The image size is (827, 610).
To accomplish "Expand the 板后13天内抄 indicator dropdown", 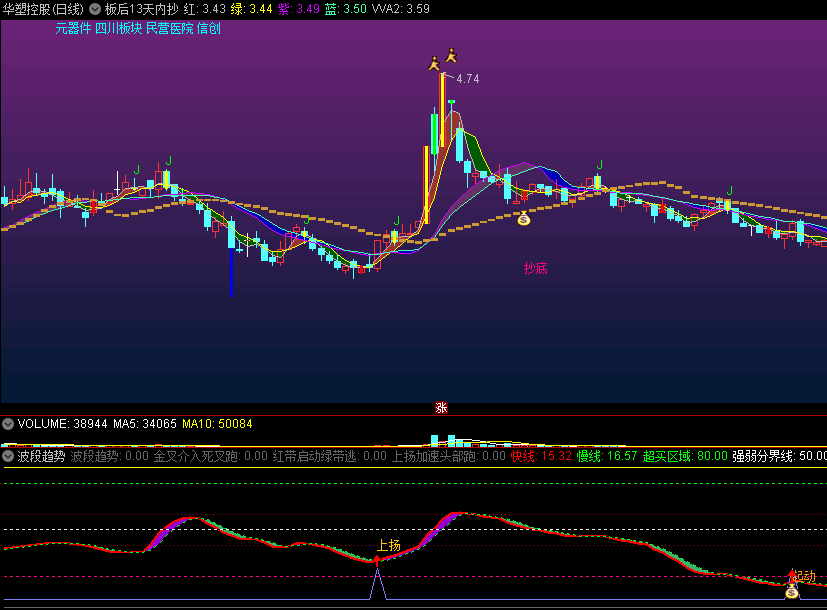I will pyautogui.click(x=95, y=9).
